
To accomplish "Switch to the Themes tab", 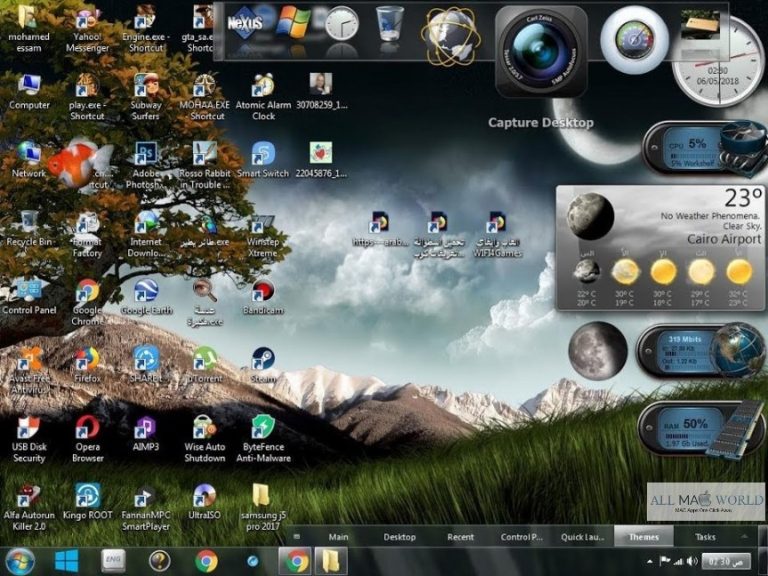I will tap(644, 537).
